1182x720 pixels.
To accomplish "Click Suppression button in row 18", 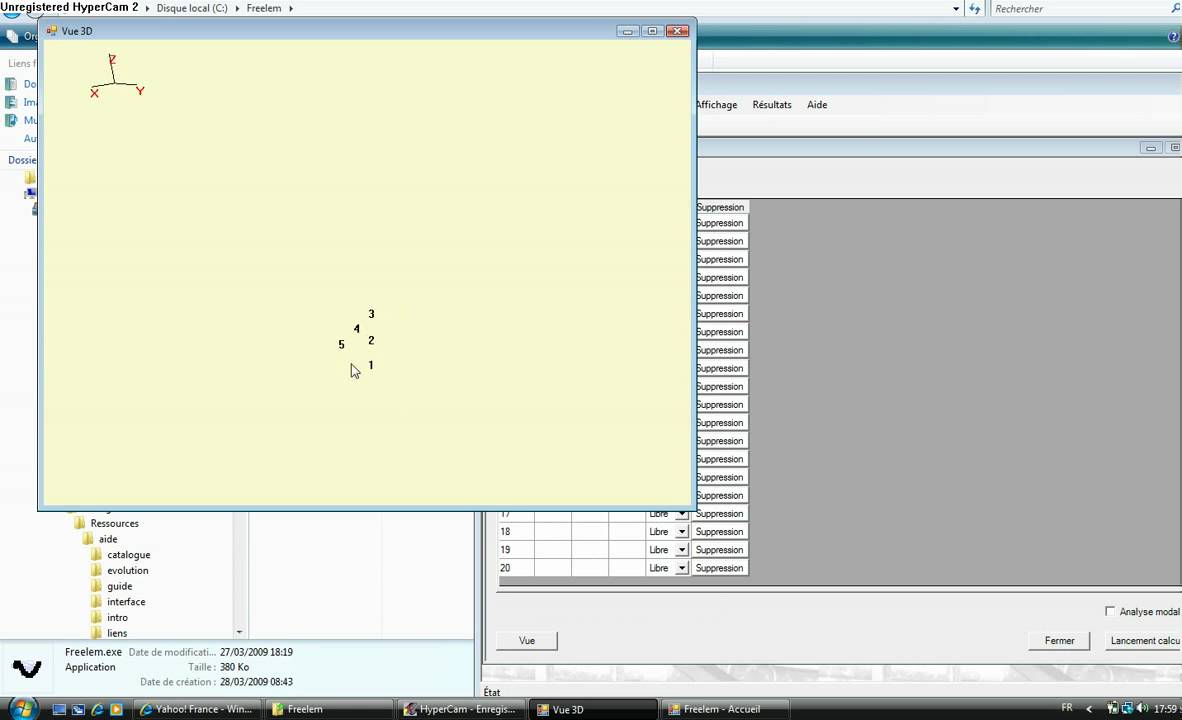I will pos(720,532).
